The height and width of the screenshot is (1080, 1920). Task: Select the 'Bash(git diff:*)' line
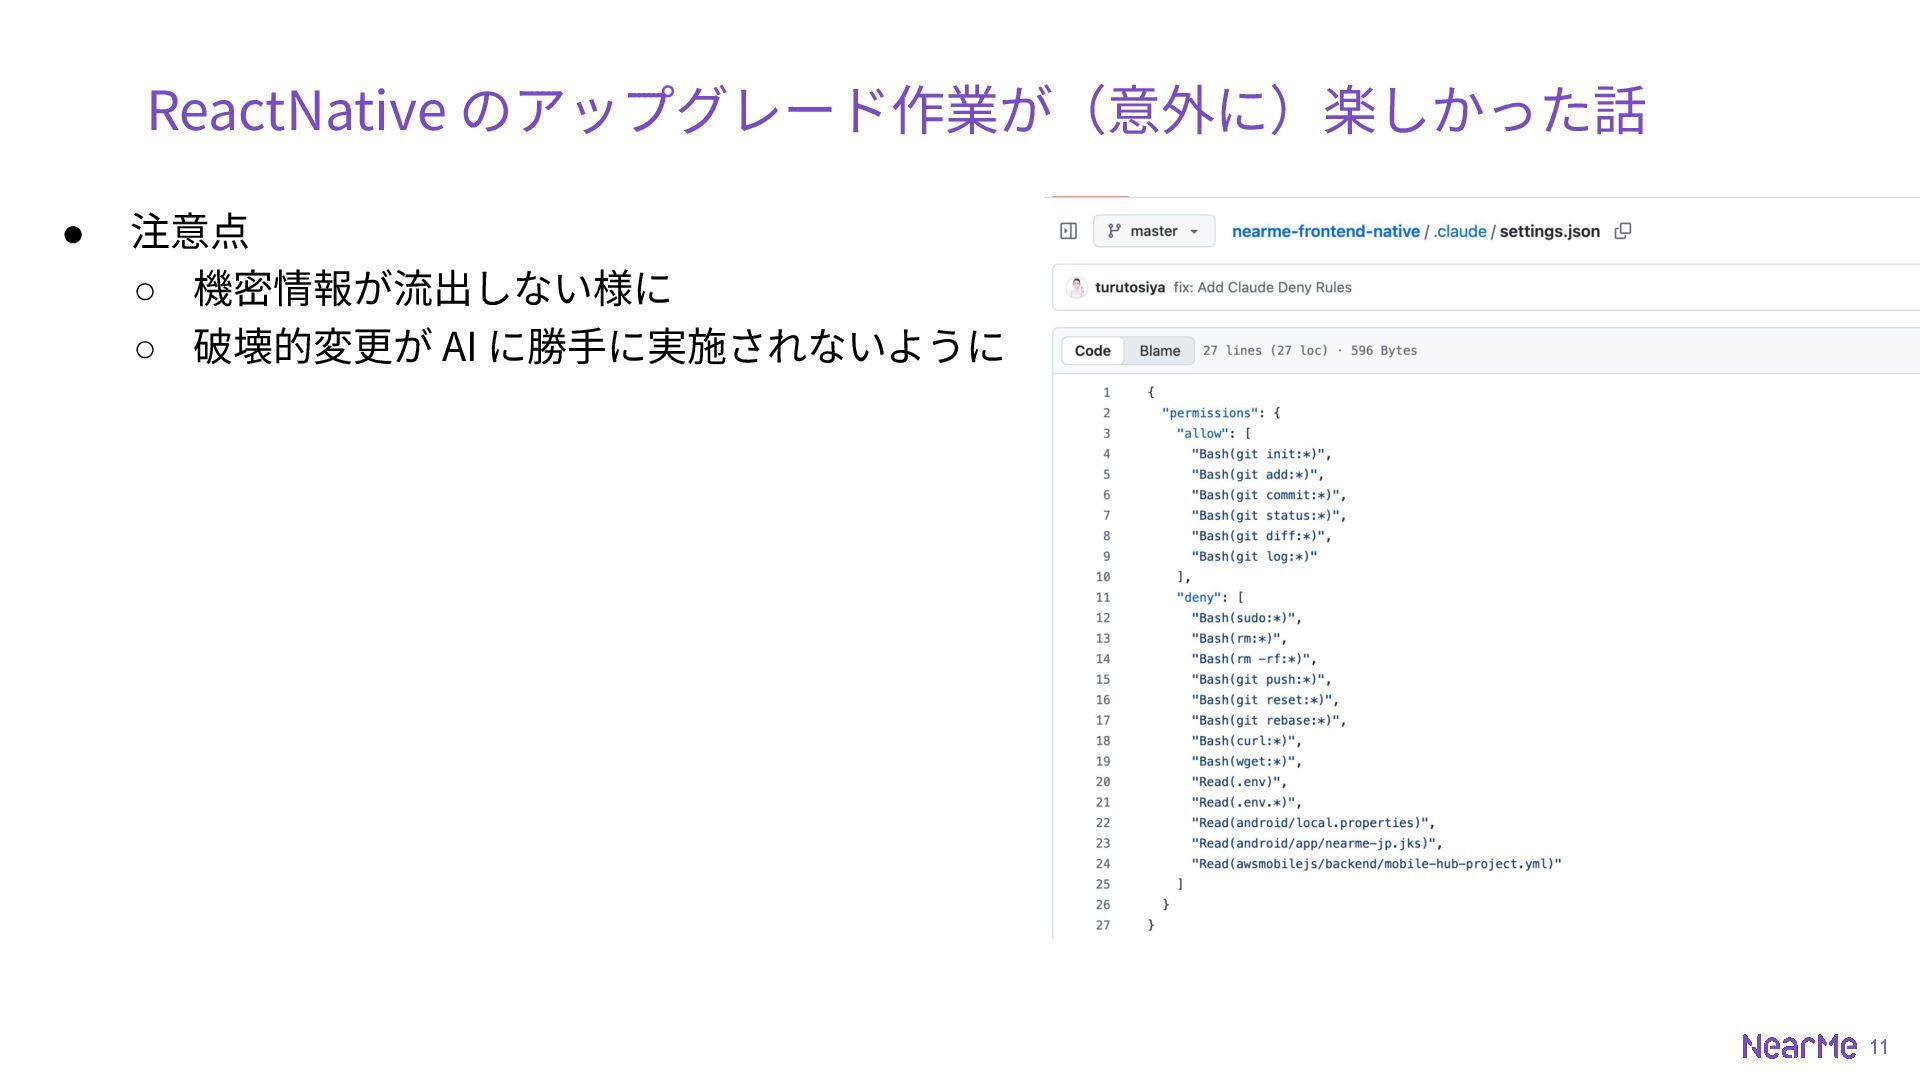(x=1261, y=536)
